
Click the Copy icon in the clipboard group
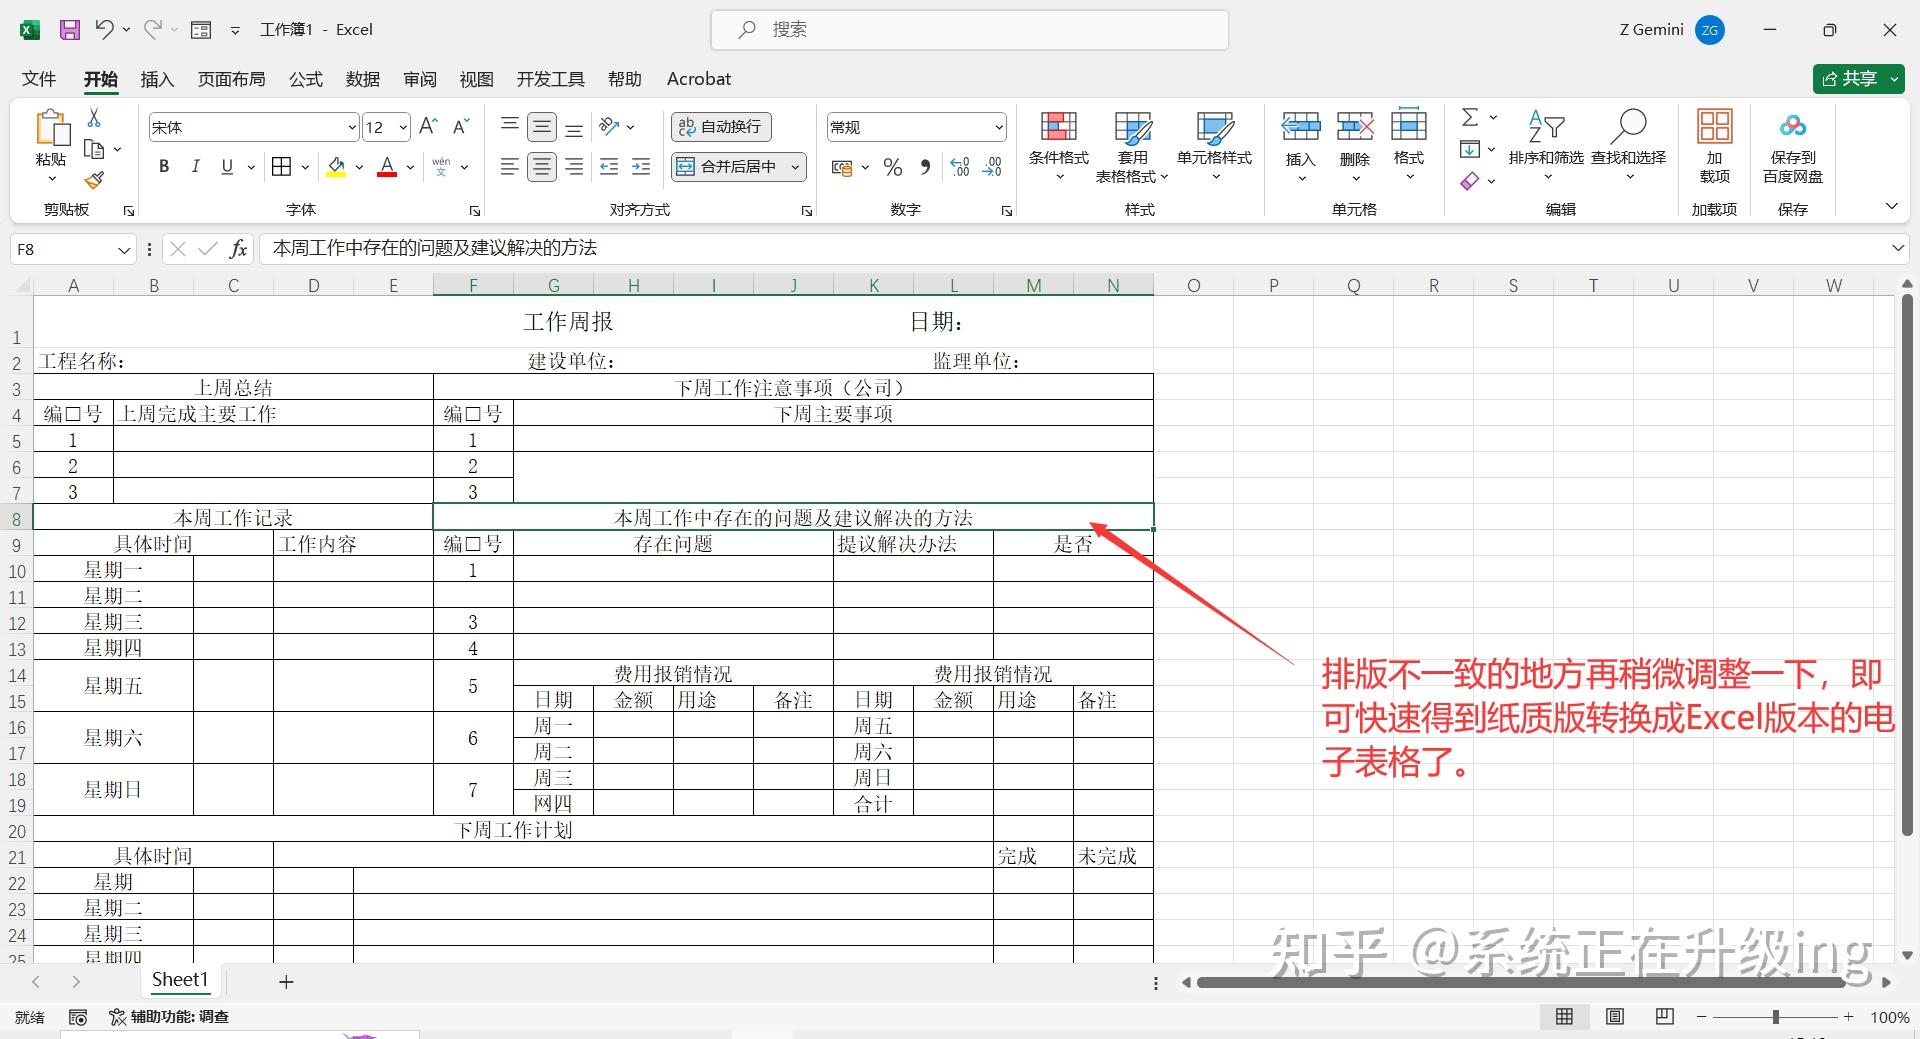(x=95, y=149)
